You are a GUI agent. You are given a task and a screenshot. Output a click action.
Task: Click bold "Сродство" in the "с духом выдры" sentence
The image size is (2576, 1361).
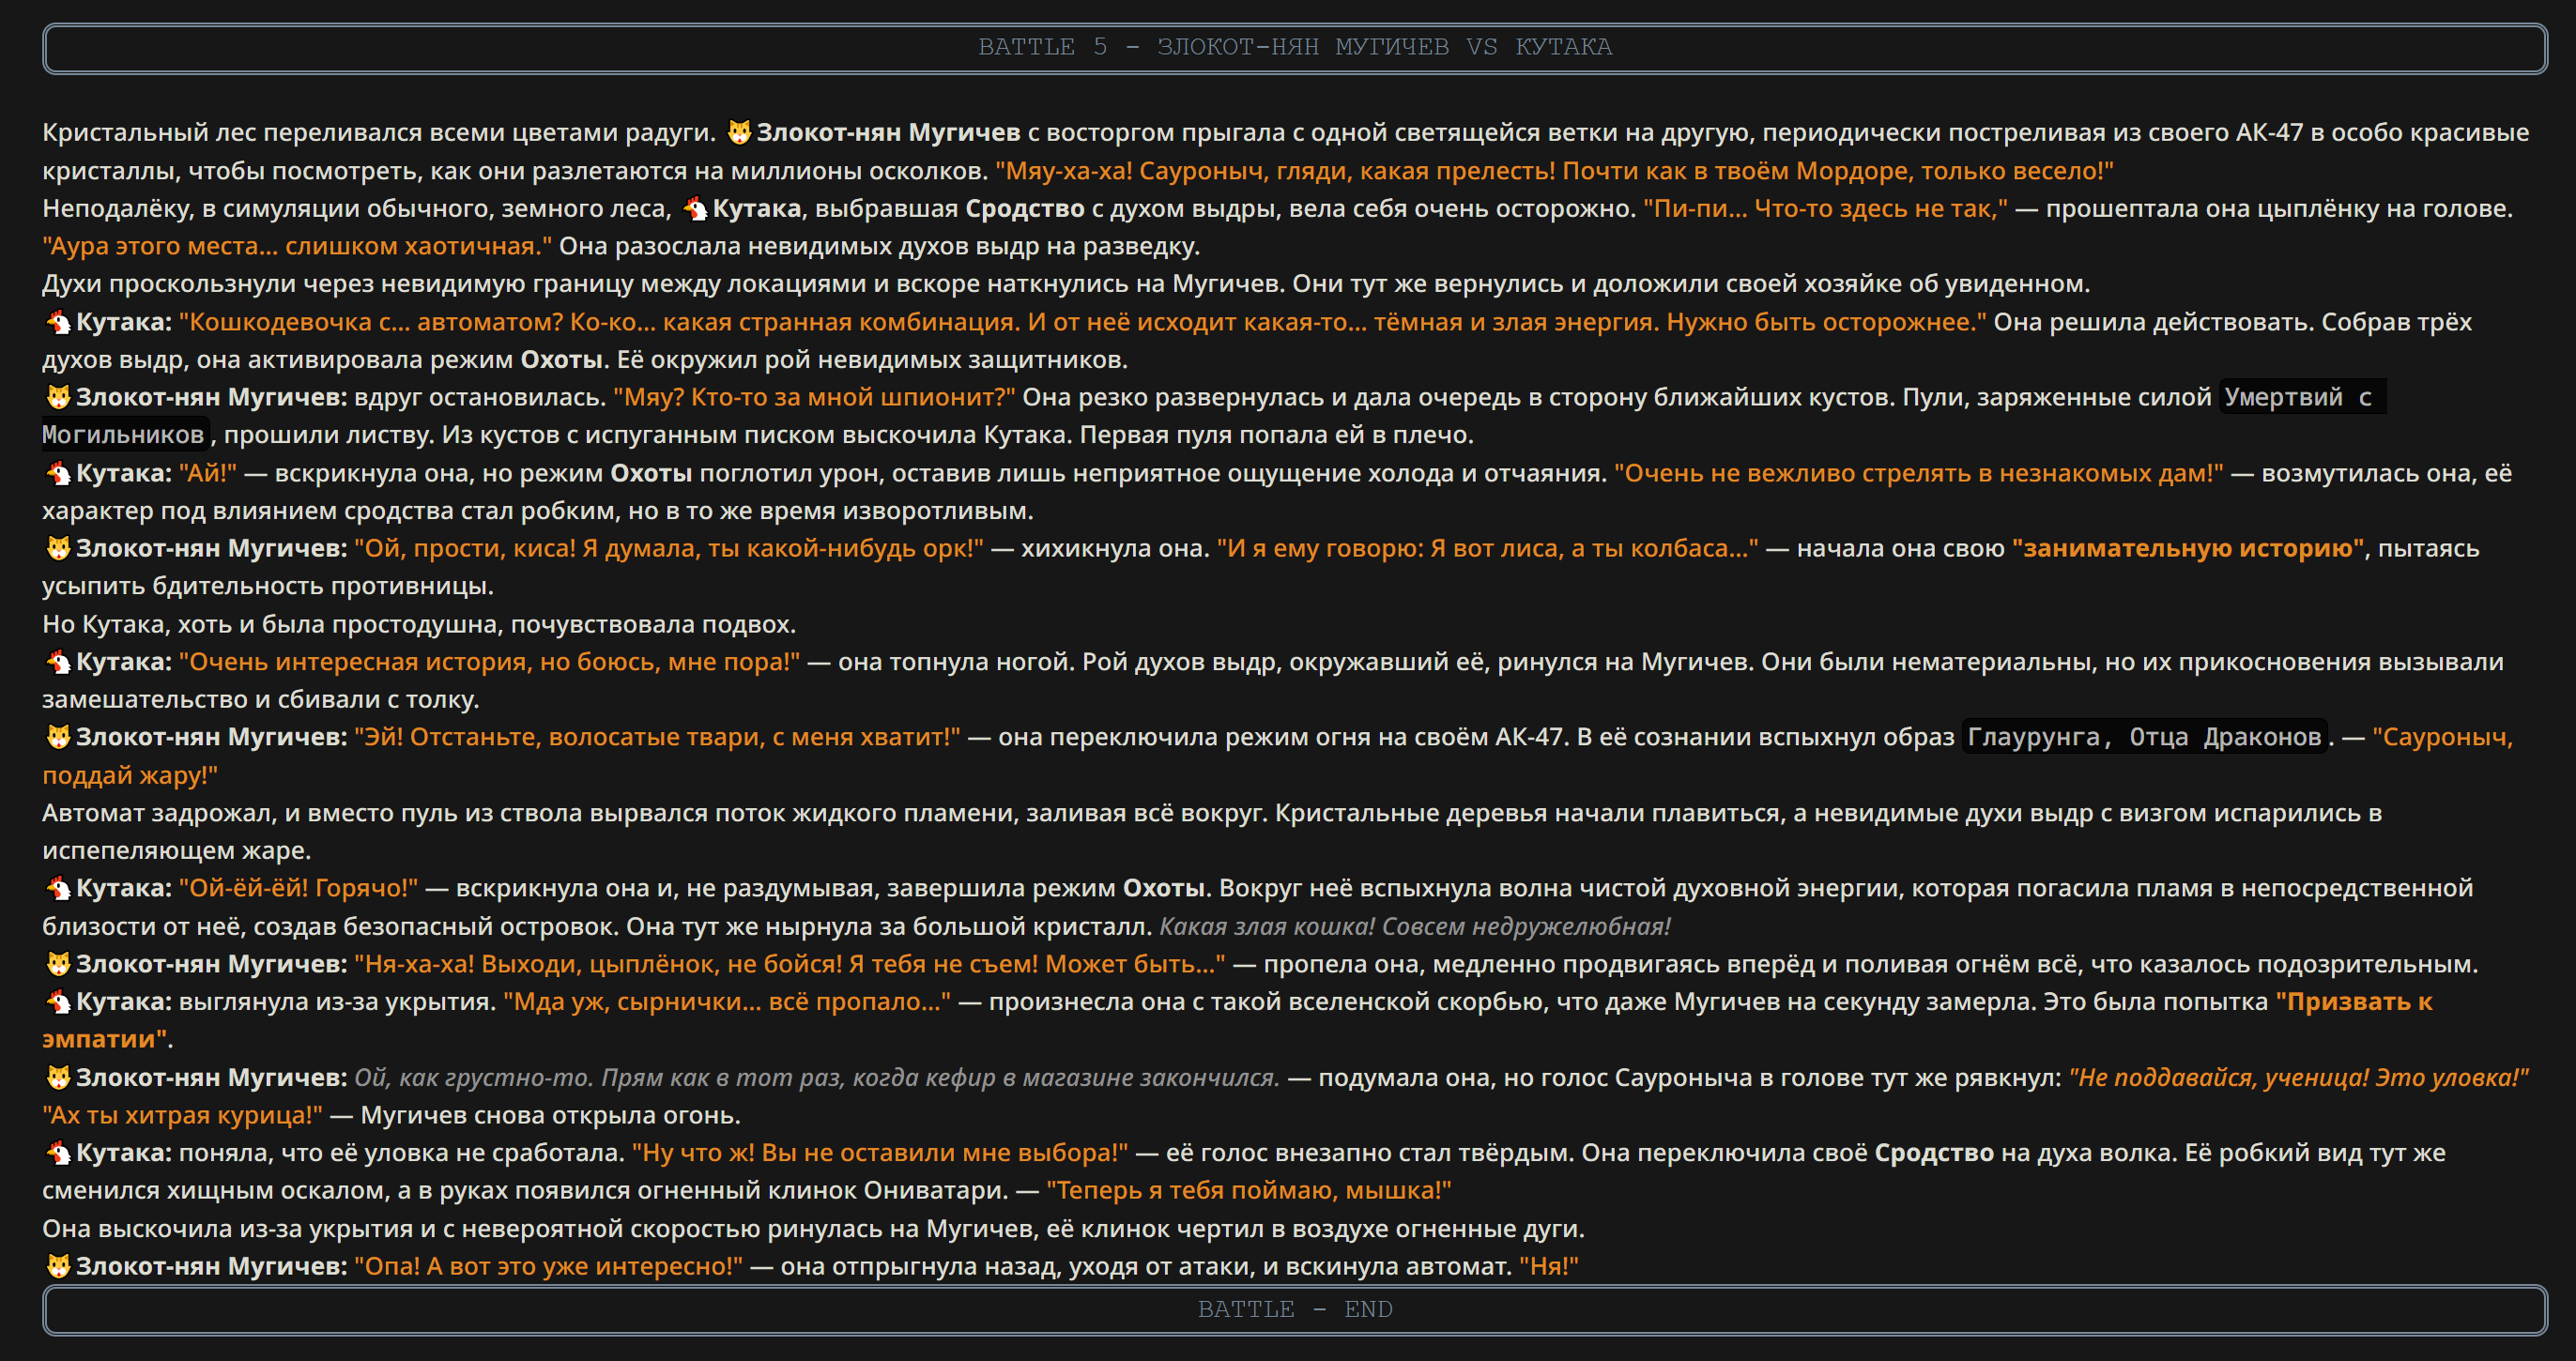coord(1024,208)
